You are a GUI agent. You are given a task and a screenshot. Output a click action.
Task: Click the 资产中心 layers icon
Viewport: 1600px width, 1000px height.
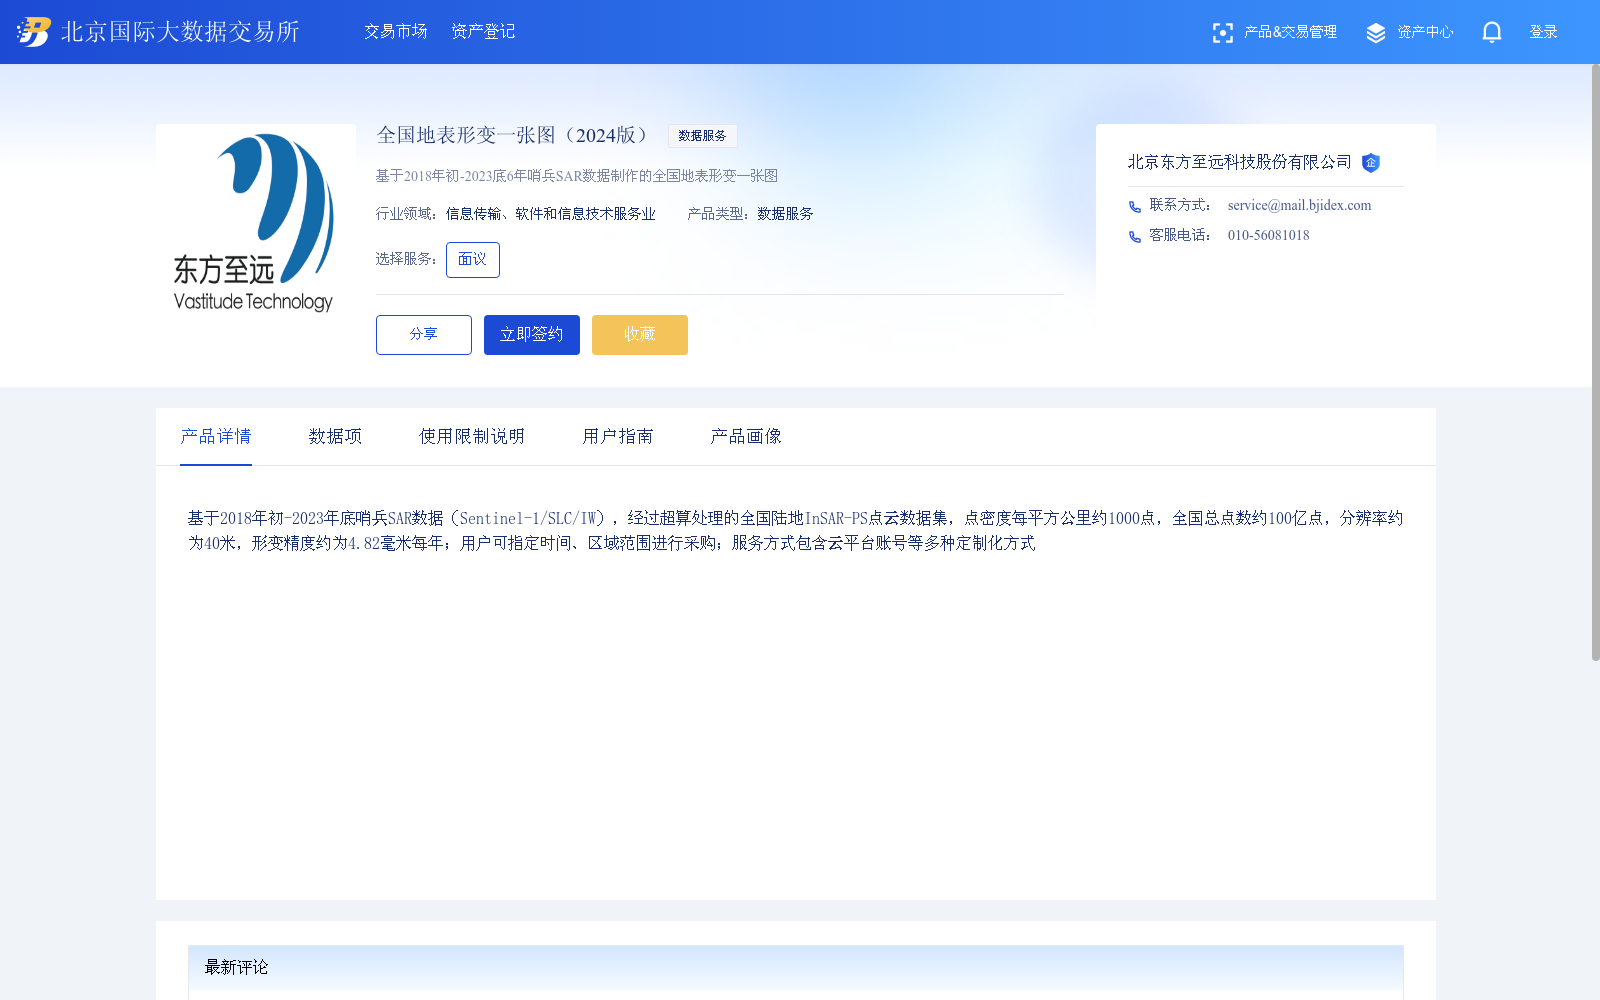[1376, 33]
